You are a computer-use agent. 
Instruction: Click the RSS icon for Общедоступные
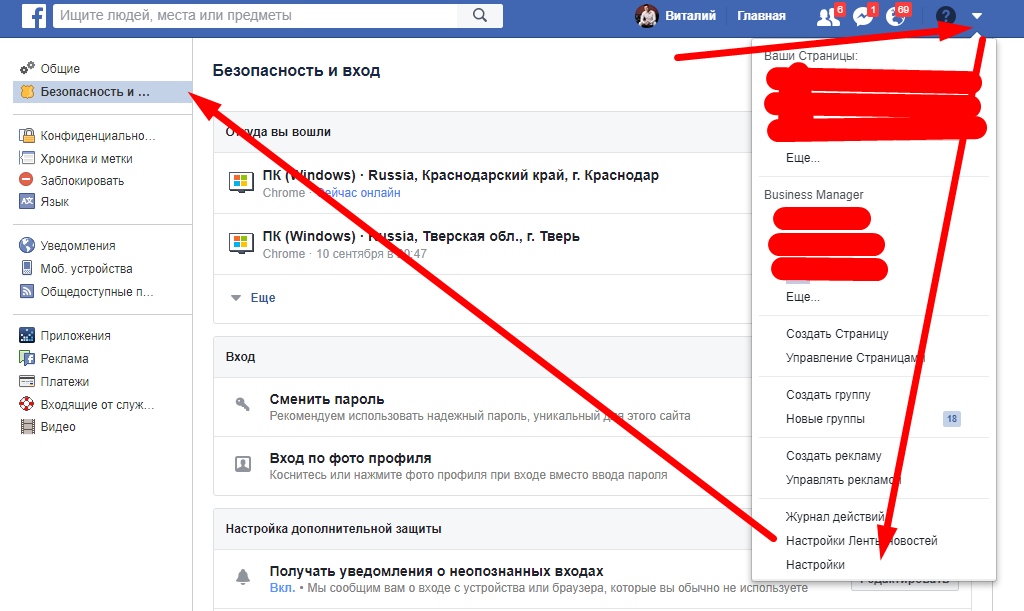(x=27, y=291)
